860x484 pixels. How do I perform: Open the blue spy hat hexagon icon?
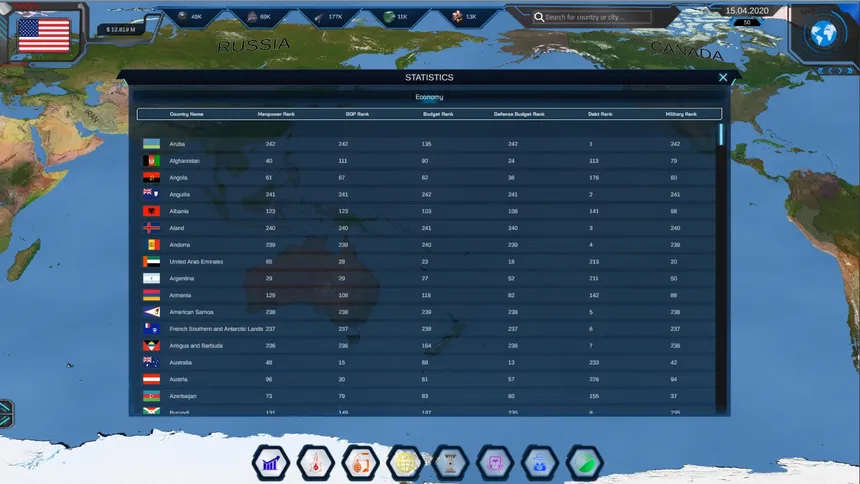540,463
